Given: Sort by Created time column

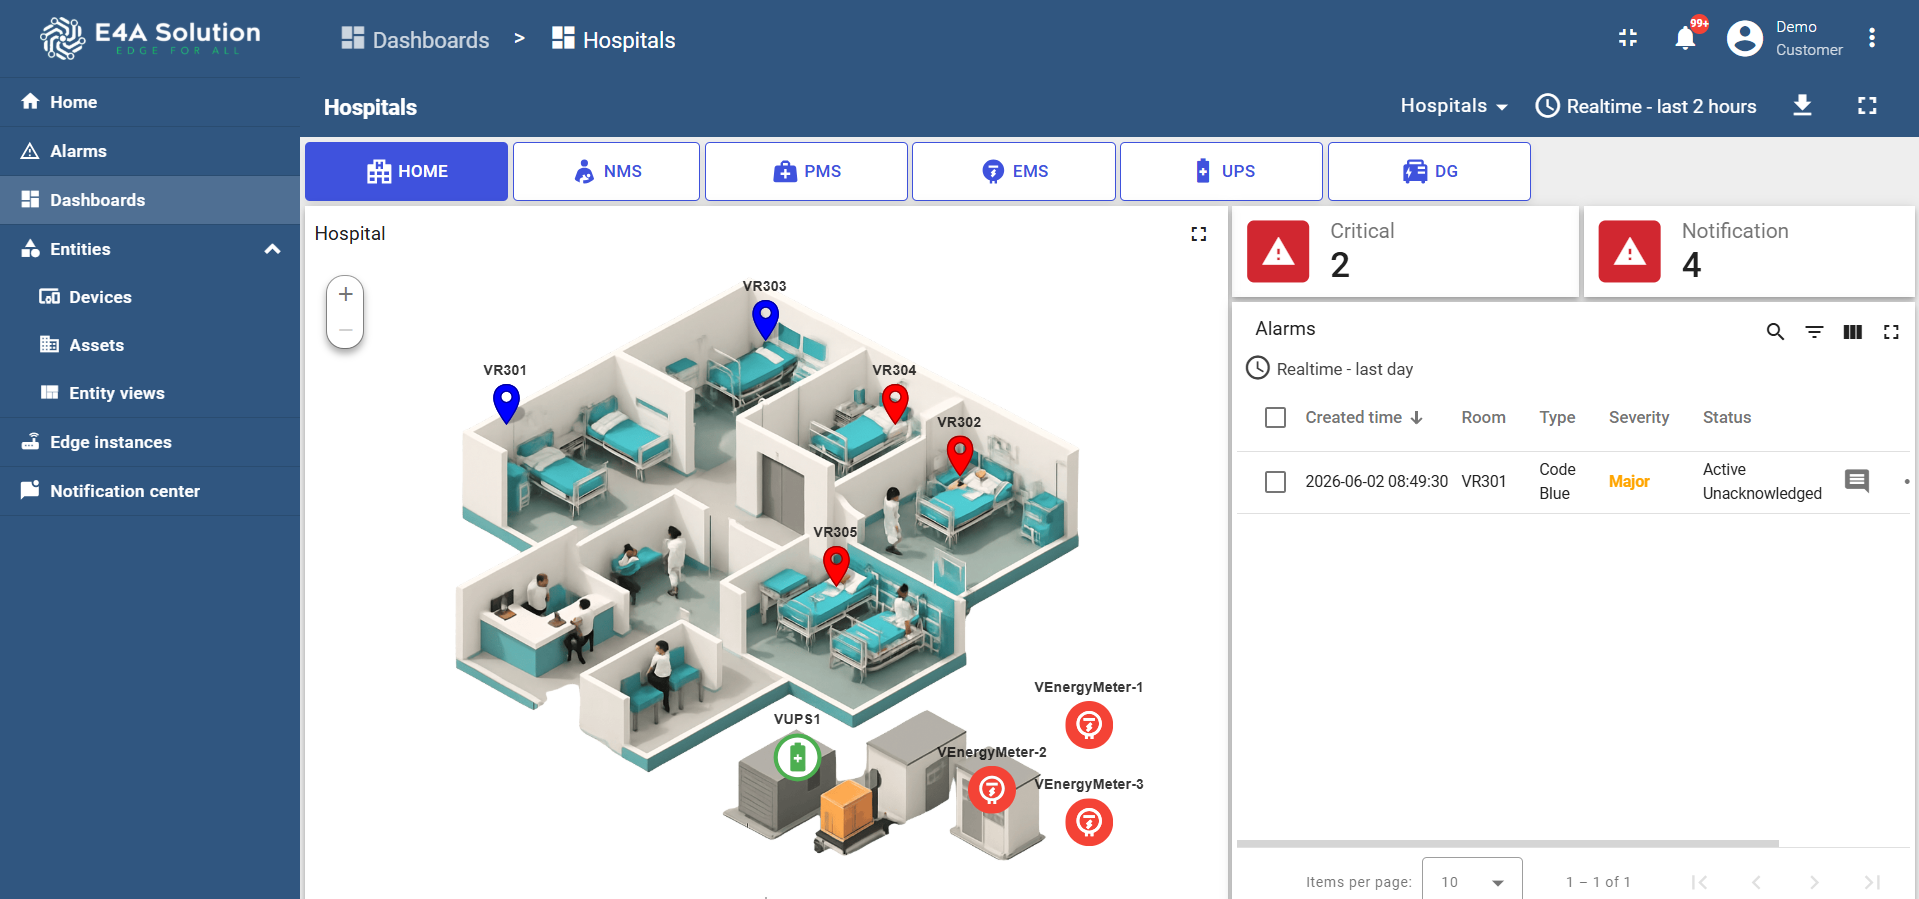Looking at the screenshot, I should pyautogui.click(x=1363, y=417).
